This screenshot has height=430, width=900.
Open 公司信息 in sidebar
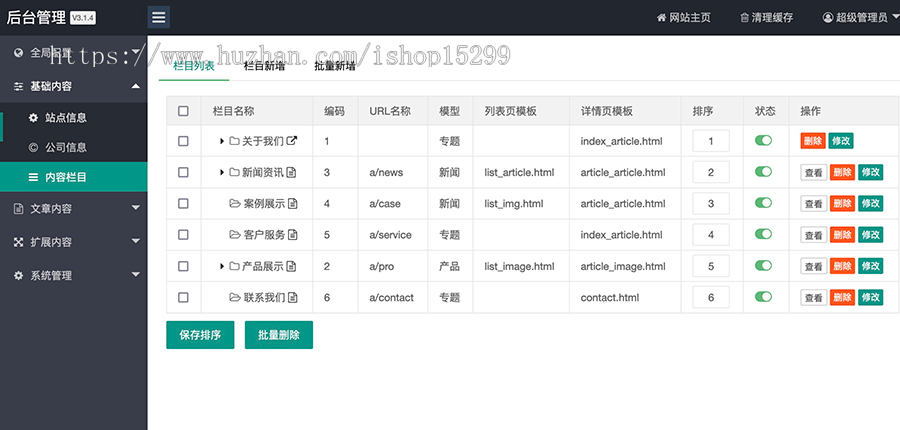point(73,148)
